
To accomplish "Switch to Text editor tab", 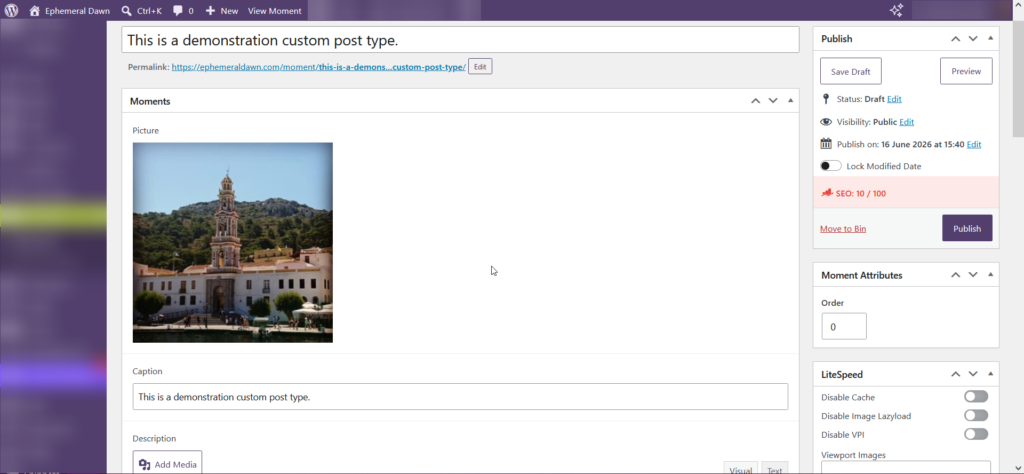I will tap(775, 468).
